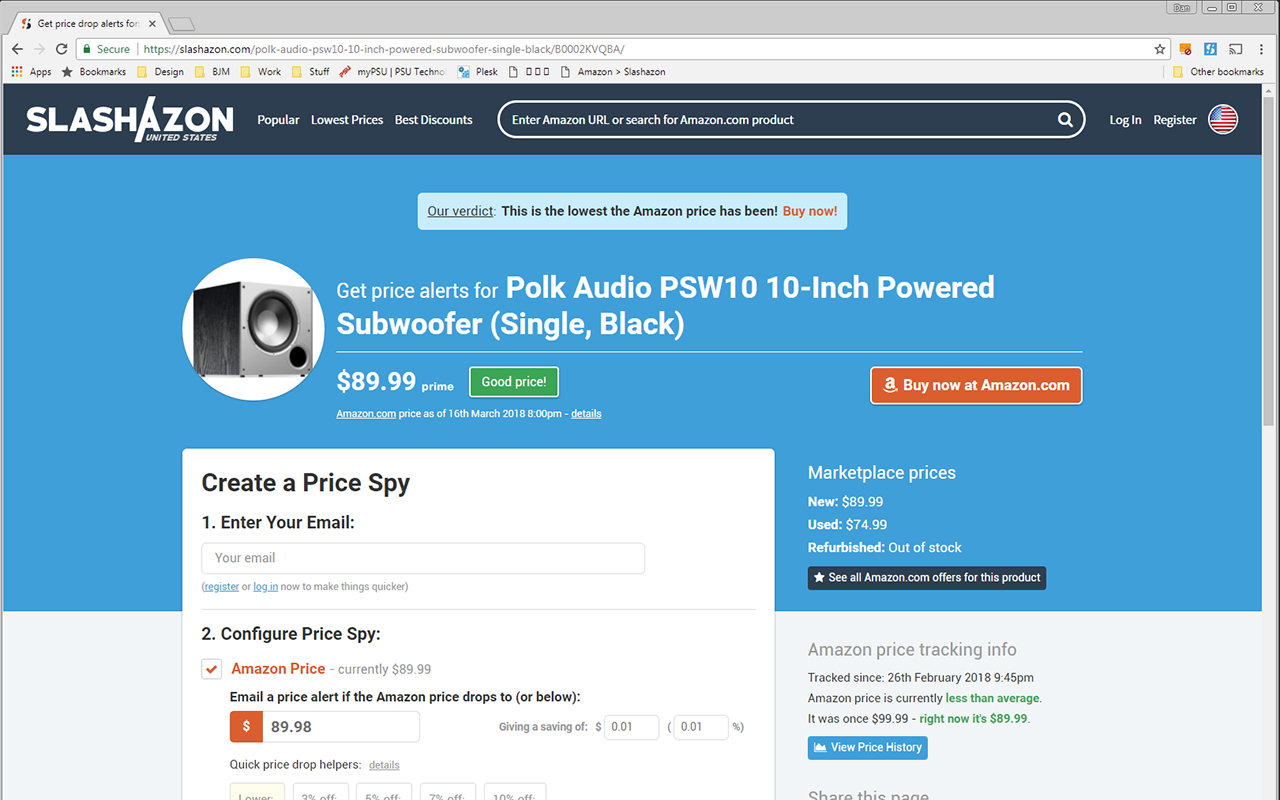Open the Lowest Prices menu item

[x=347, y=120]
